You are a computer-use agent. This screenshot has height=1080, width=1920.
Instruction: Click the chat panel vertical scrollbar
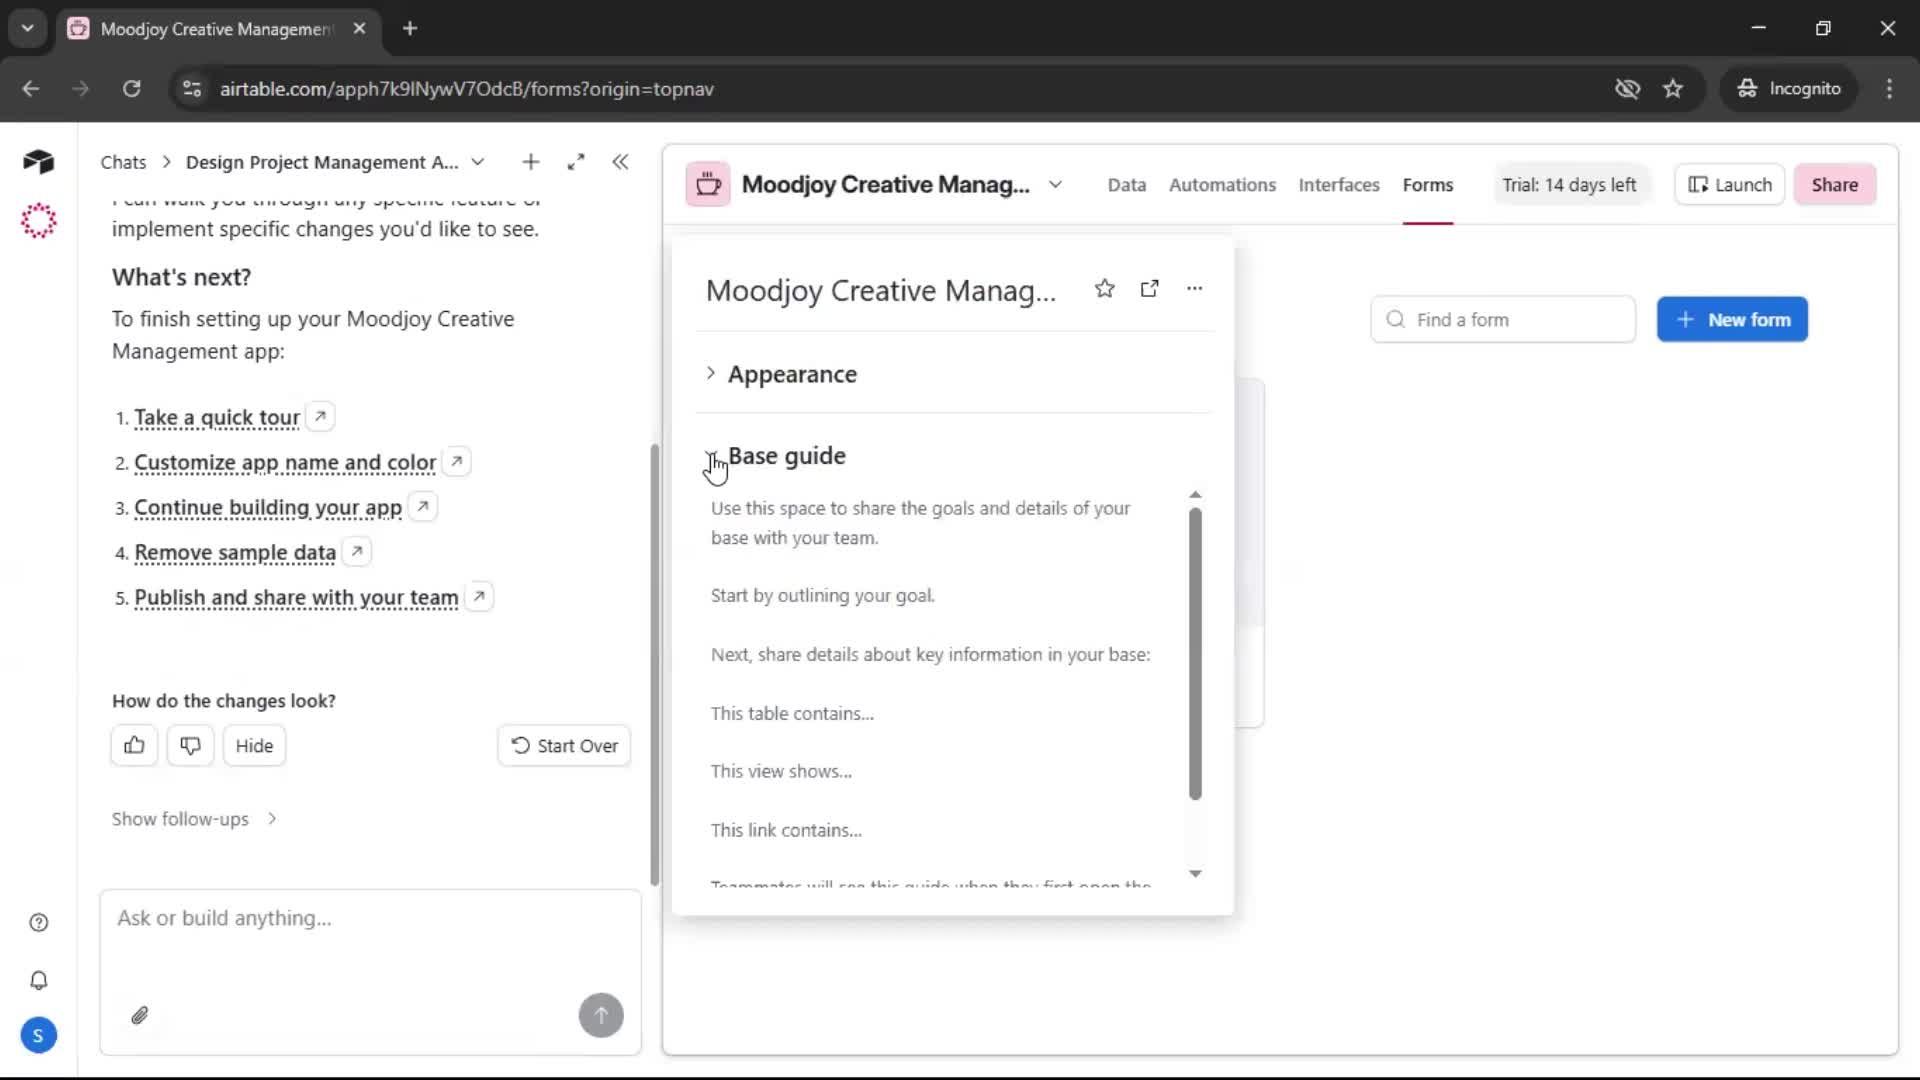click(x=655, y=665)
